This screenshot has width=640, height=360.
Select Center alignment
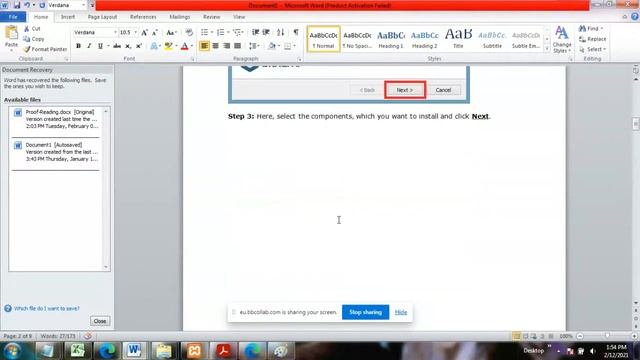216,46
